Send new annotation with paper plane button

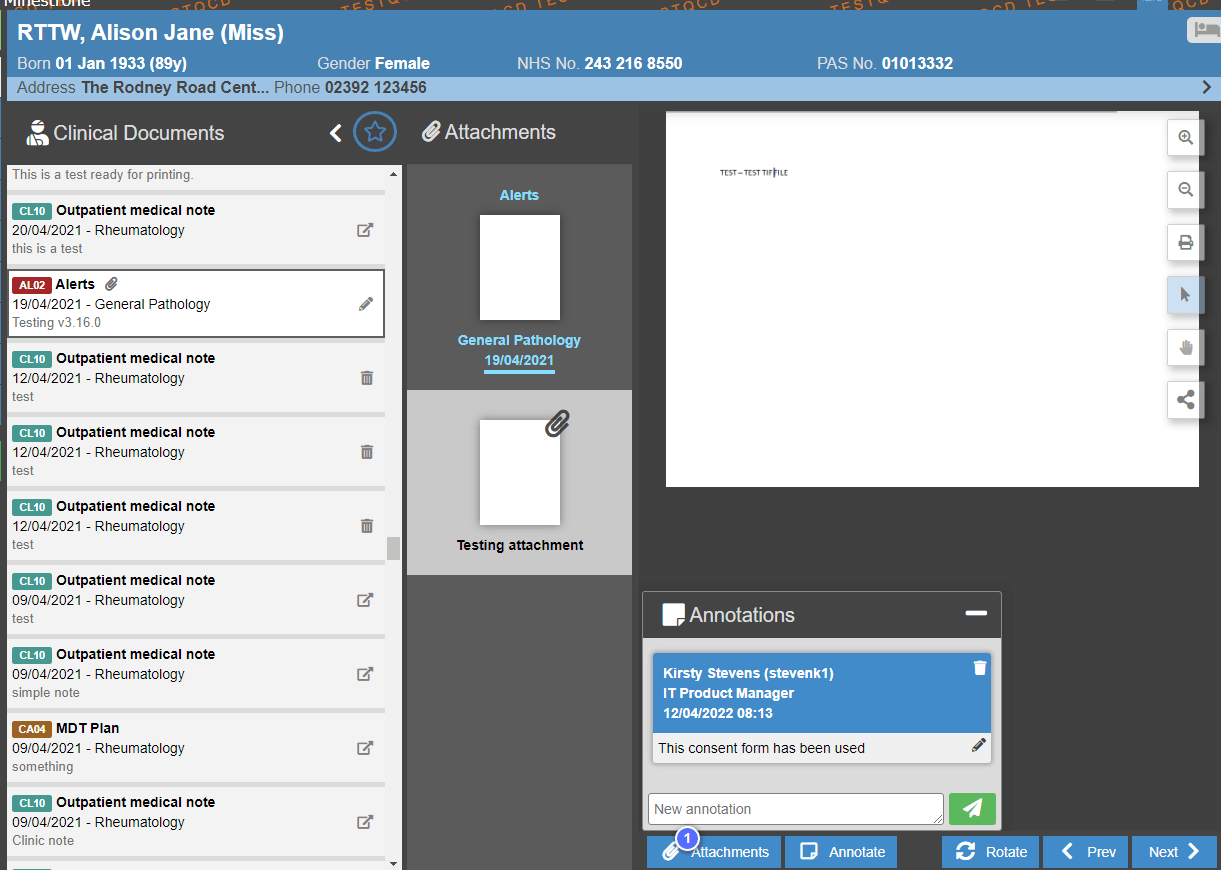click(972, 809)
